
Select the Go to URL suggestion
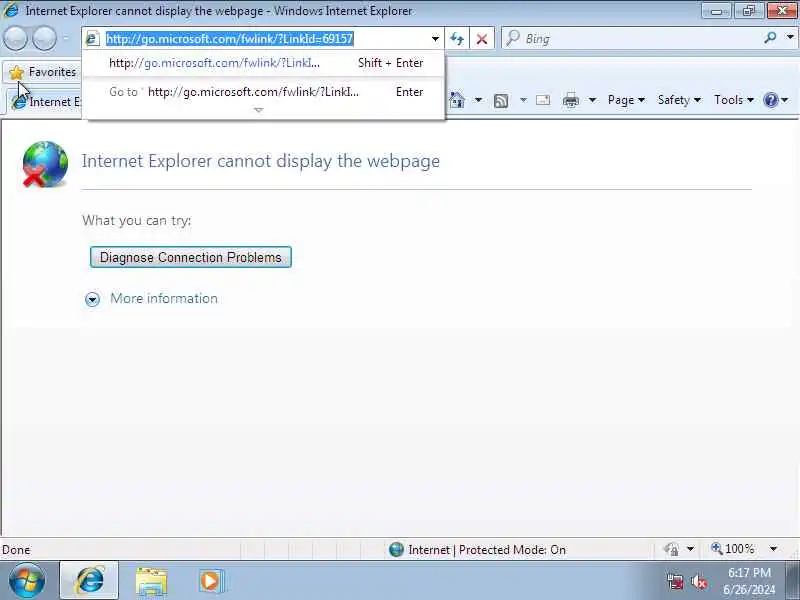[265, 92]
